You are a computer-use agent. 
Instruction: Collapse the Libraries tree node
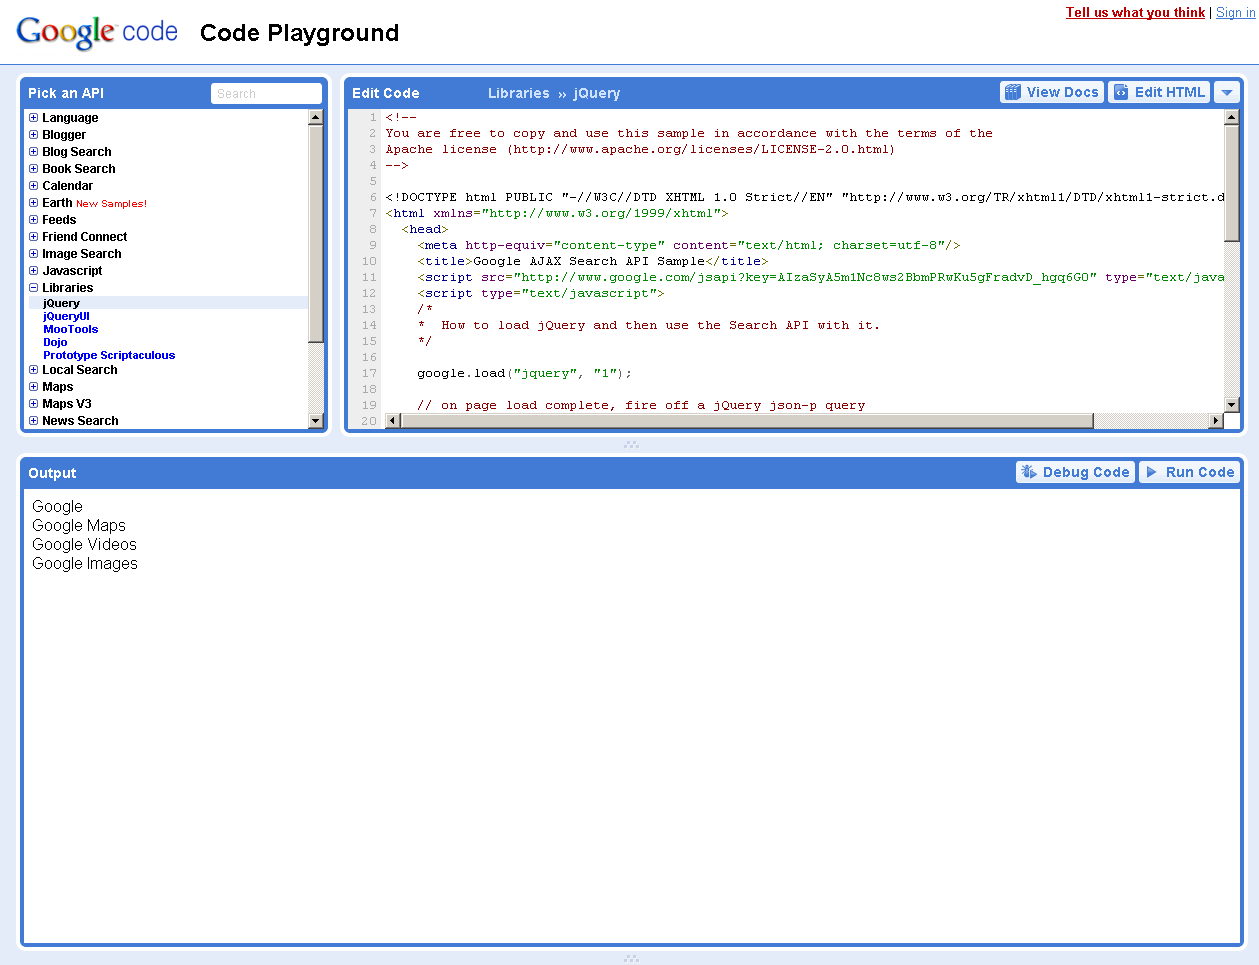click(x=33, y=288)
